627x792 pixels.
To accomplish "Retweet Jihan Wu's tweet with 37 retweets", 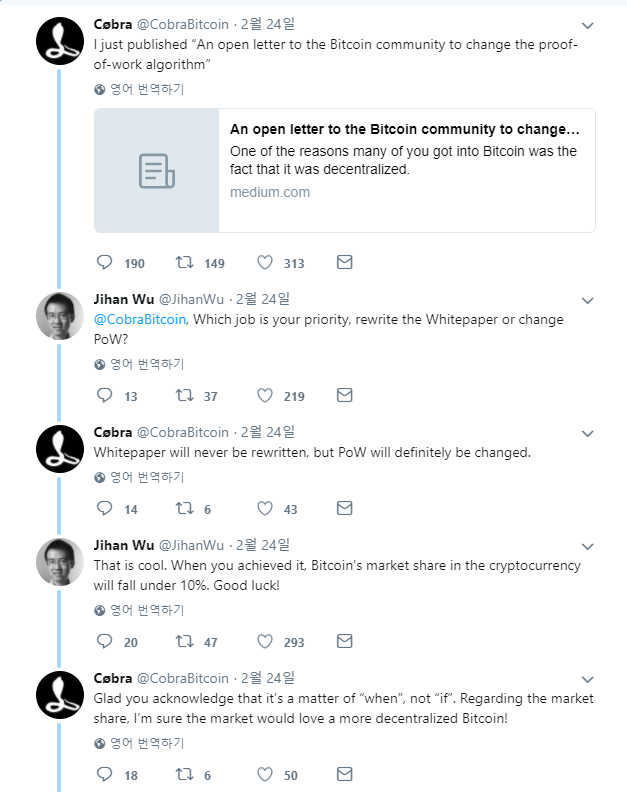I will [185, 396].
